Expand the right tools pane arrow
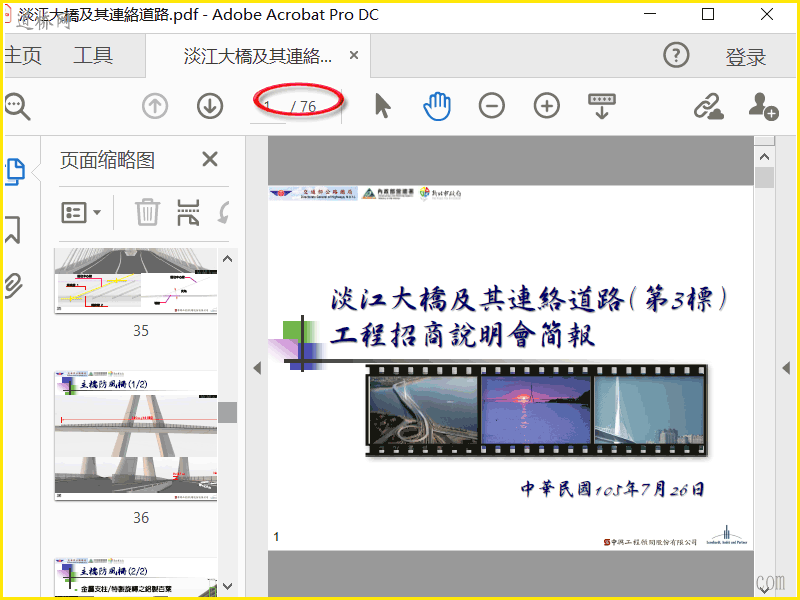 (786, 368)
